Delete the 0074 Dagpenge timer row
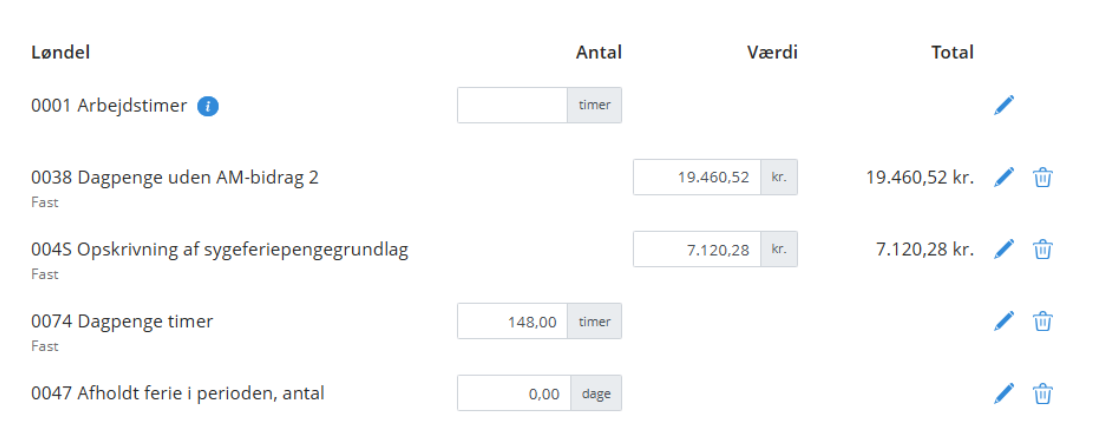Image resolution: width=1106 pixels, height=440 pixels. pyautogui.click(x=1042, y=321)
